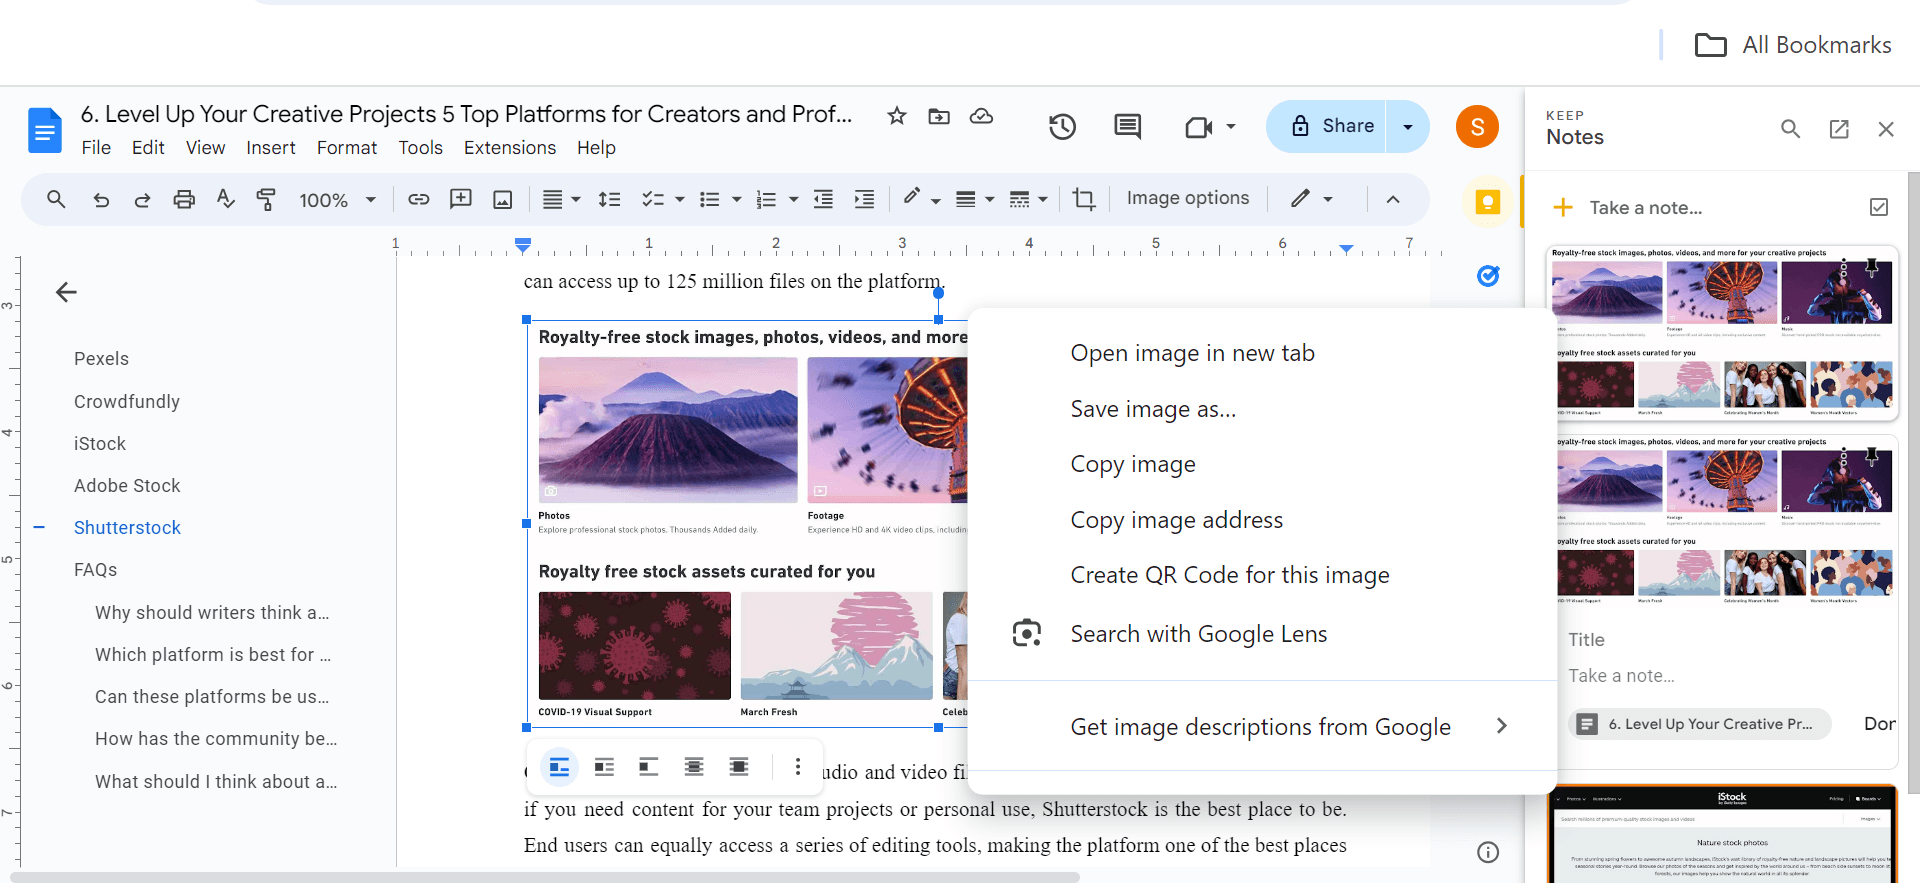The image size is (1920, 883).
Task: Create new list checkbox in Keep
Action: tap(1879, 207)
